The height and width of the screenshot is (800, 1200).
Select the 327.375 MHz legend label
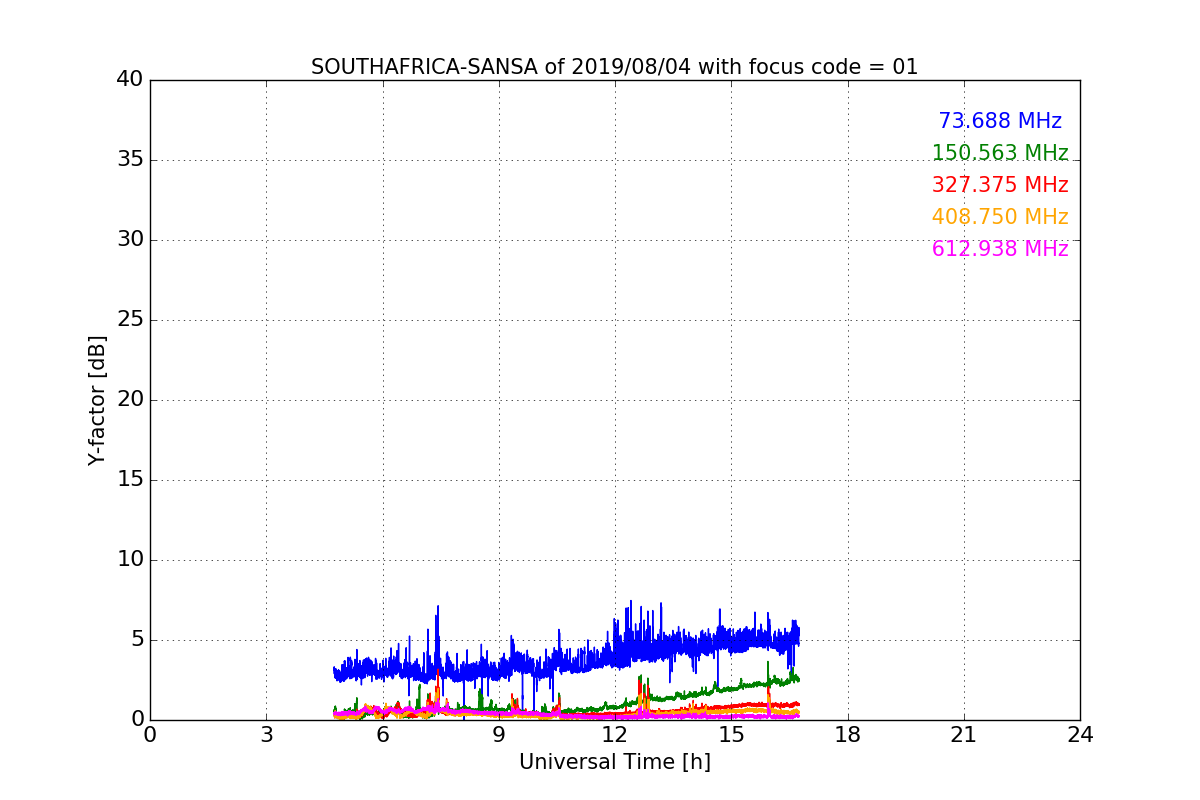(x=1000, y=185)
